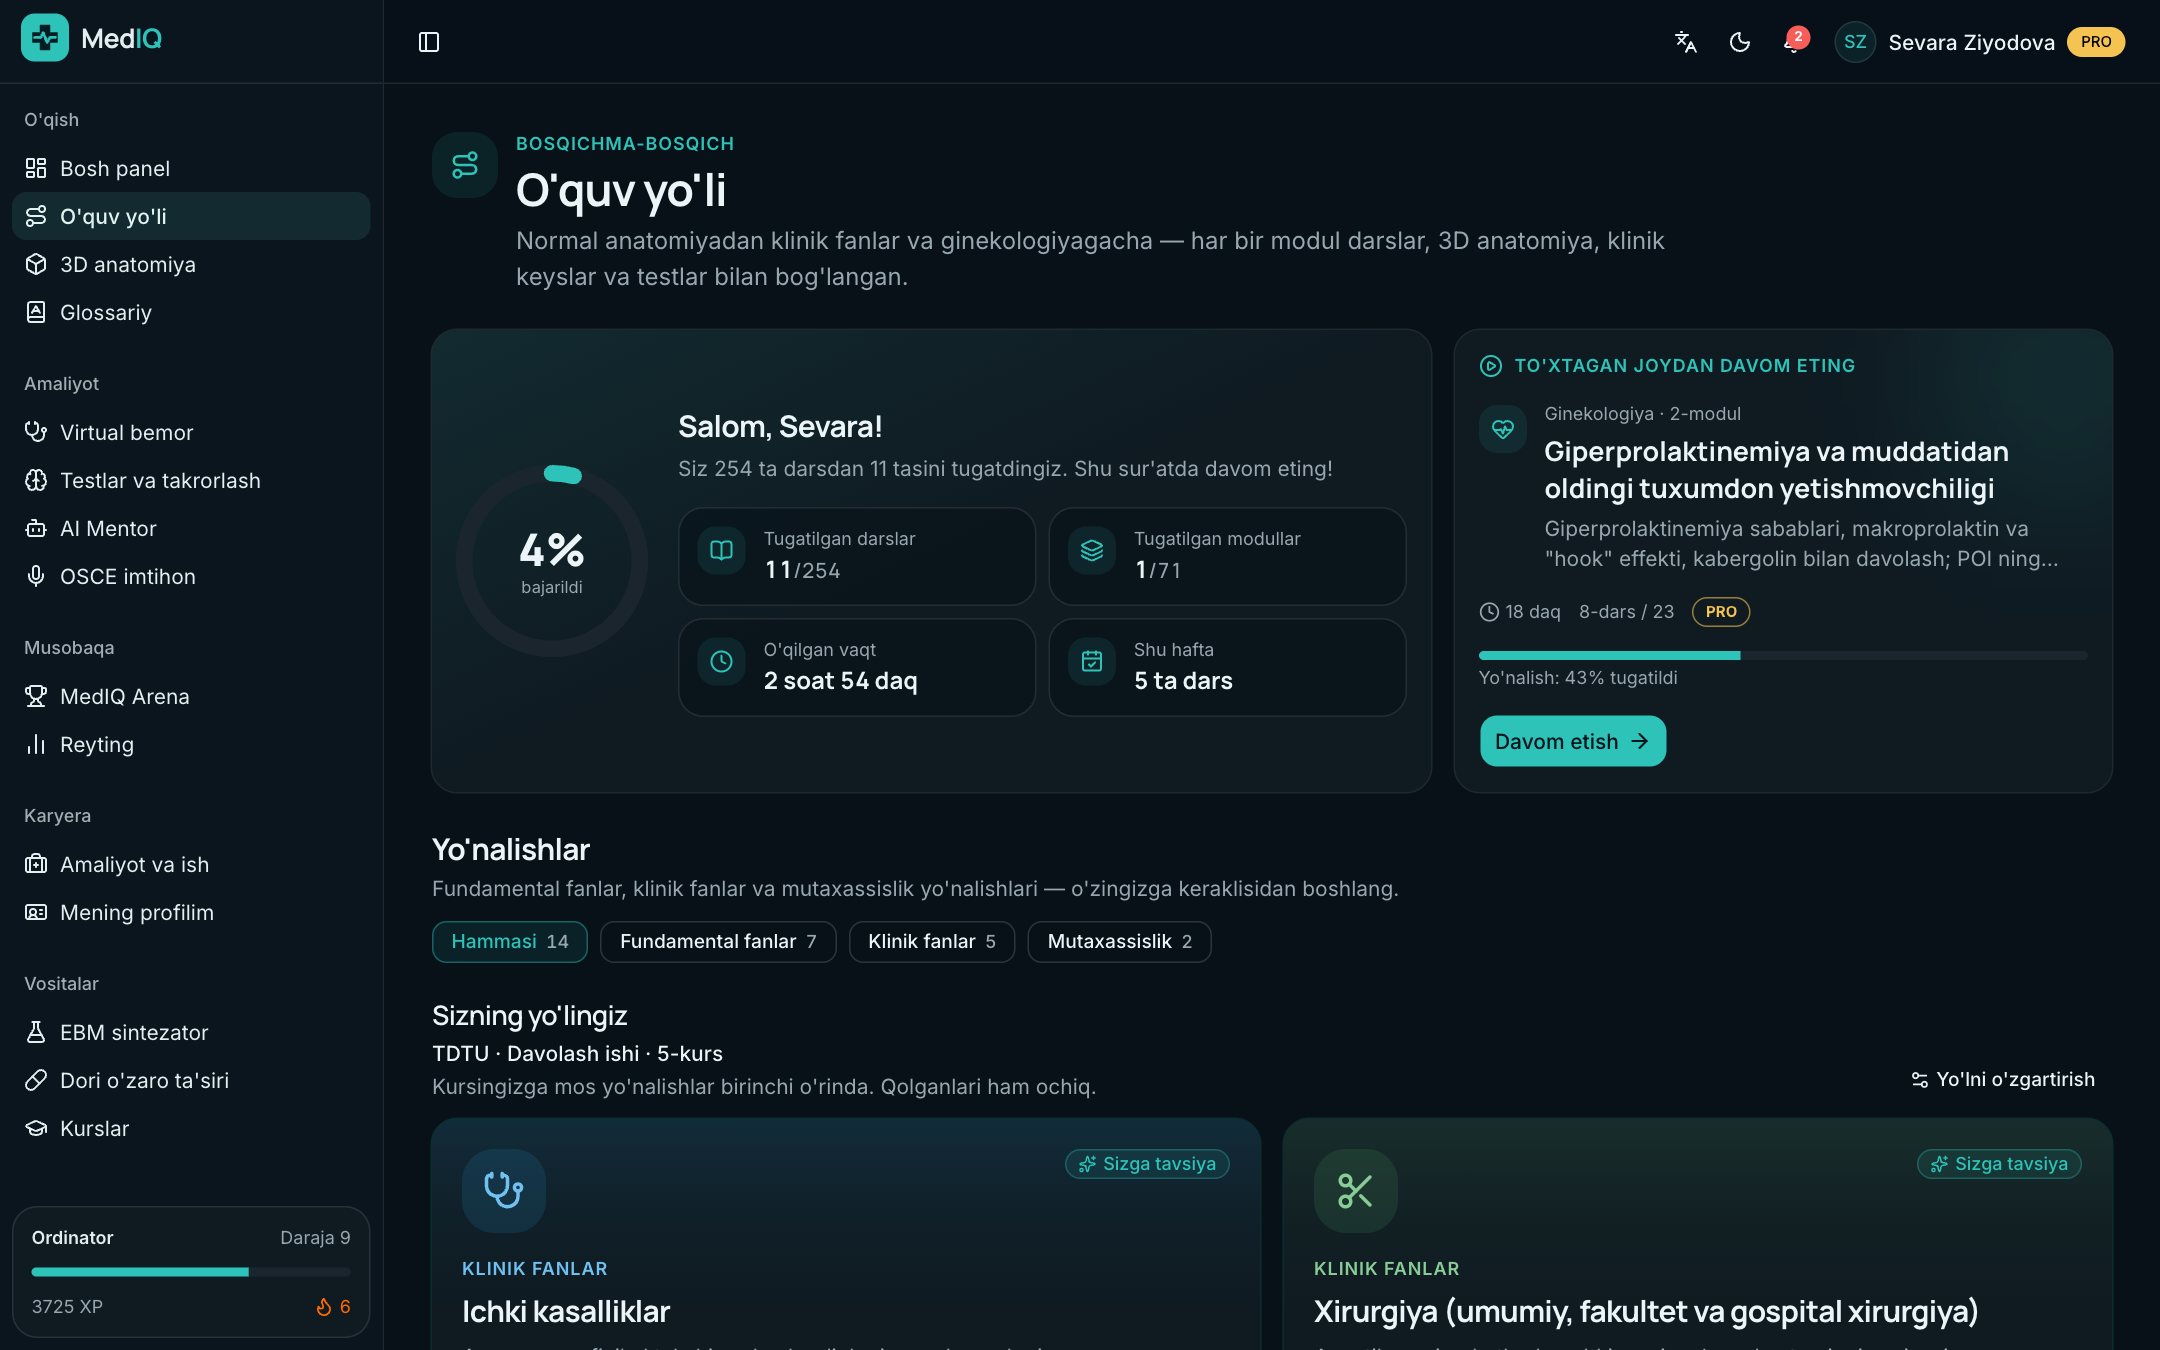This screenshot has height=1350, width=2160.
Task: Filter by Klinik fanlar 5
Action: pyautogui.click(x=932, y=942)
